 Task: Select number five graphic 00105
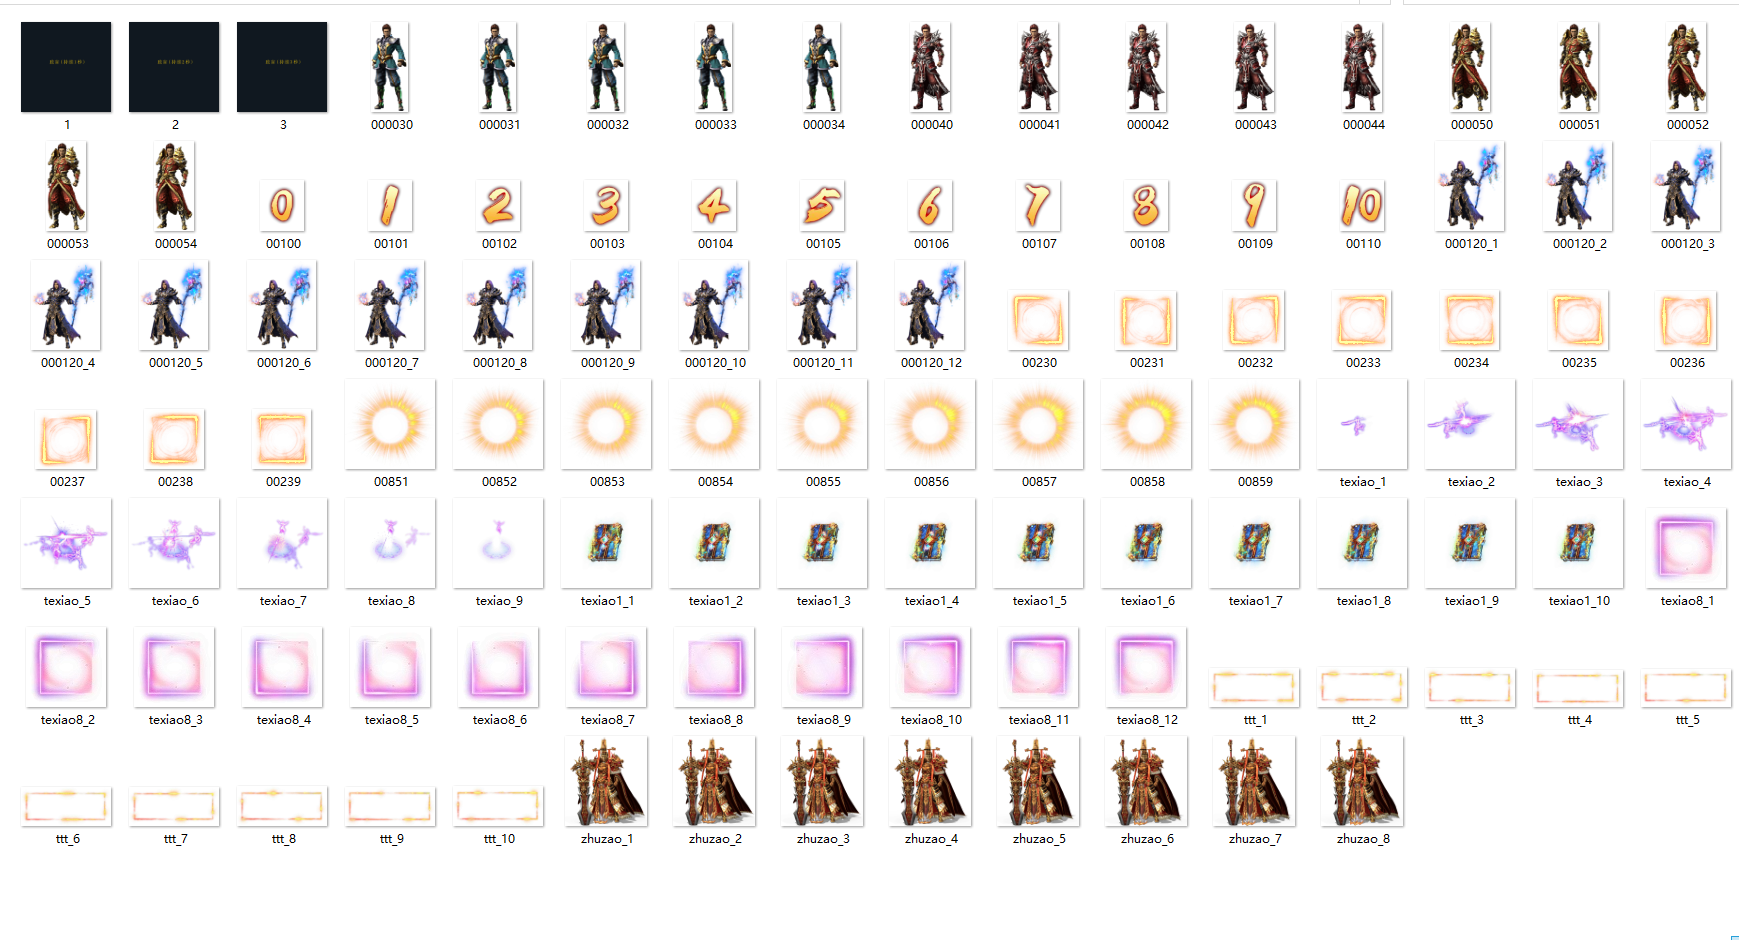click(x=822, y=206)
